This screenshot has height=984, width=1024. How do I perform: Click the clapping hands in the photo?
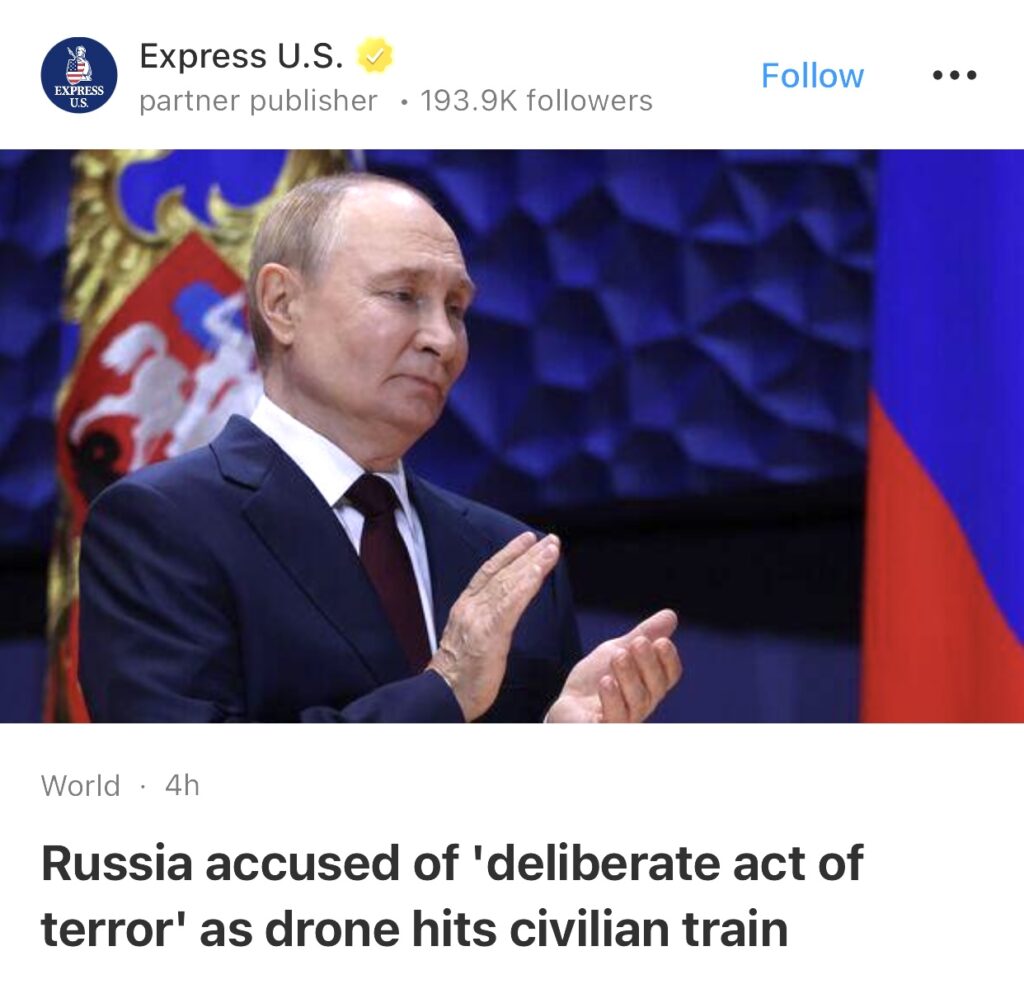555,633
